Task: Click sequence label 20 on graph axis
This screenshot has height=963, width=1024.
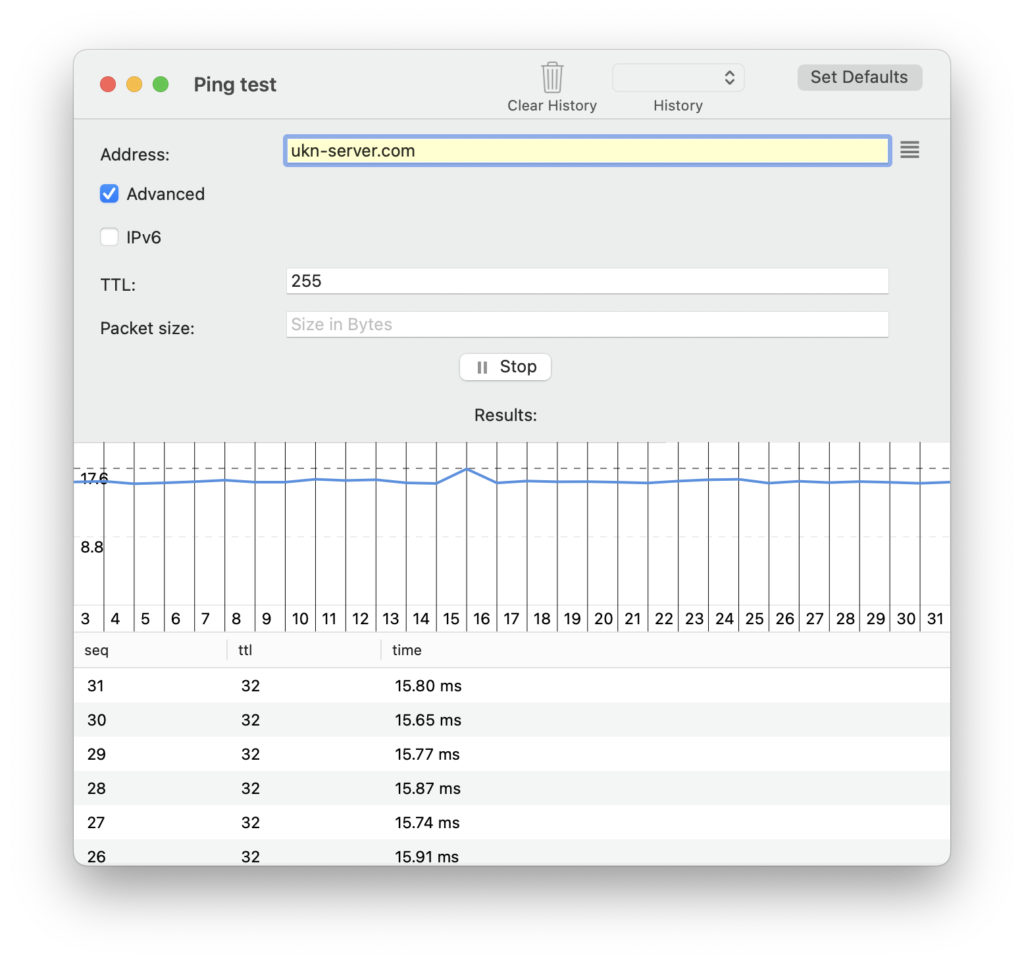Action: [603, 619]
